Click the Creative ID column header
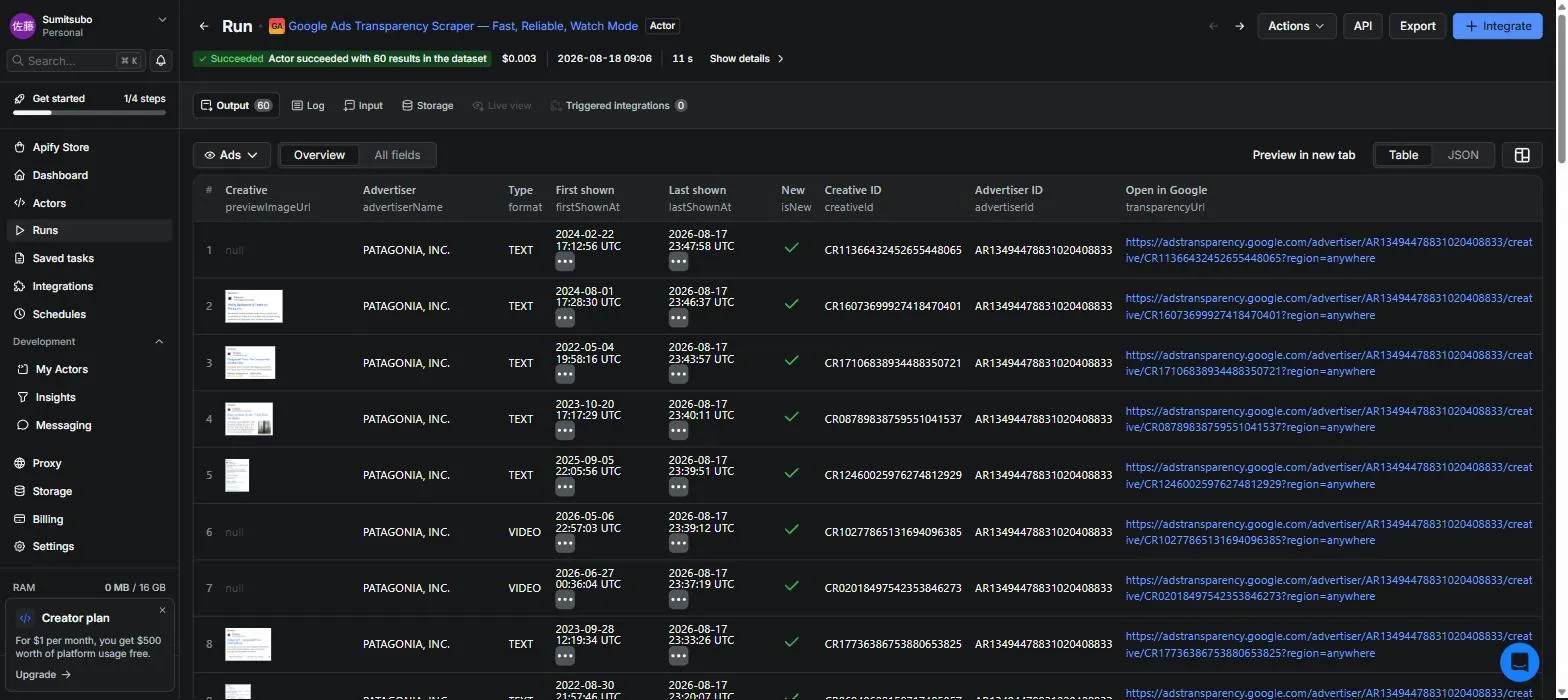Image resolution: width=1568 pixels, height=700 pixels. [x=853, y=190]
